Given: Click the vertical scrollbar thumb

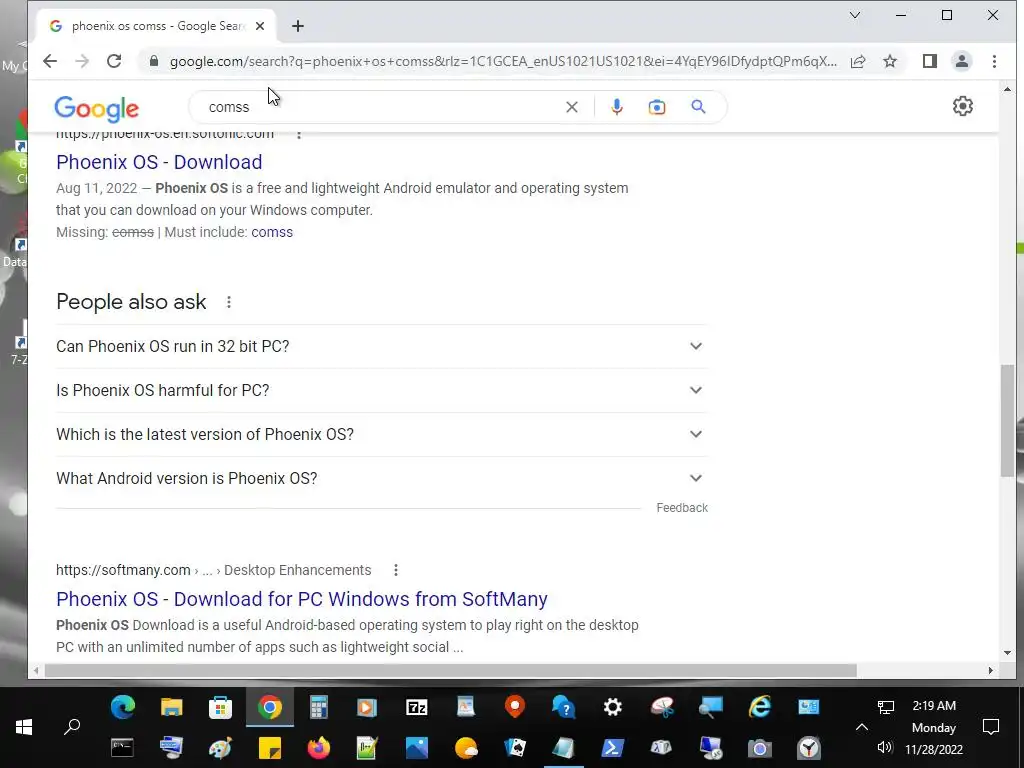Looking at the screenshot, I should click(1007, 421).
